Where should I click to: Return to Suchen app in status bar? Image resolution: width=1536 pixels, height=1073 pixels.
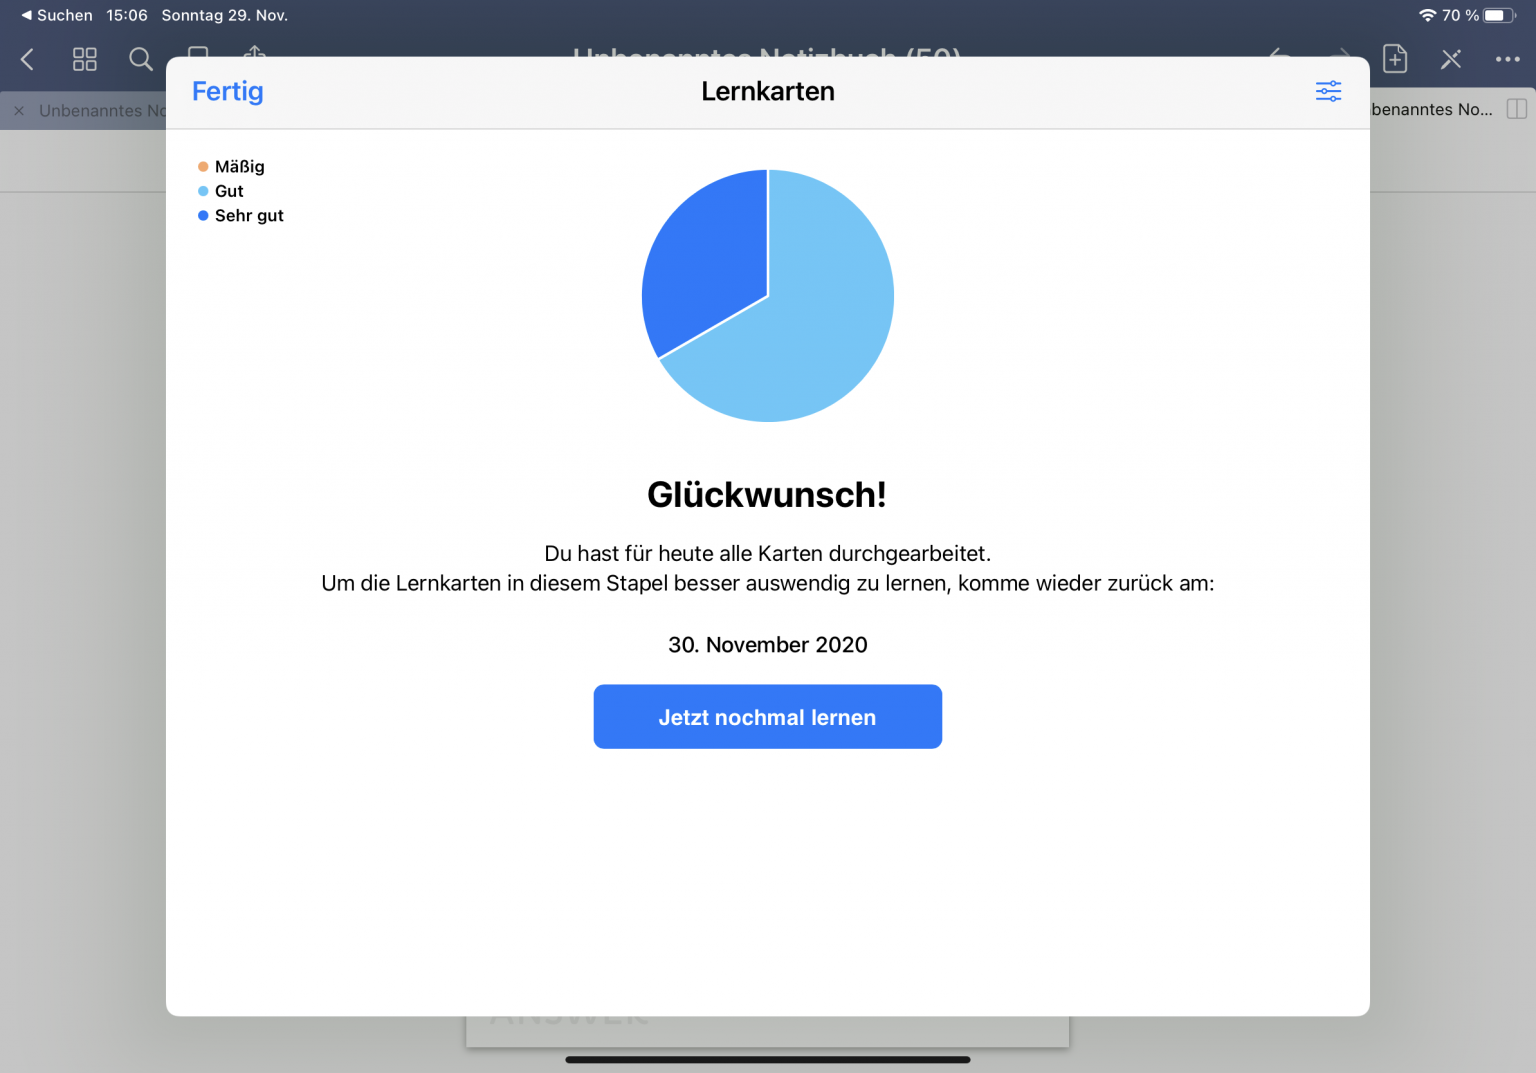[x=57, y=15]
